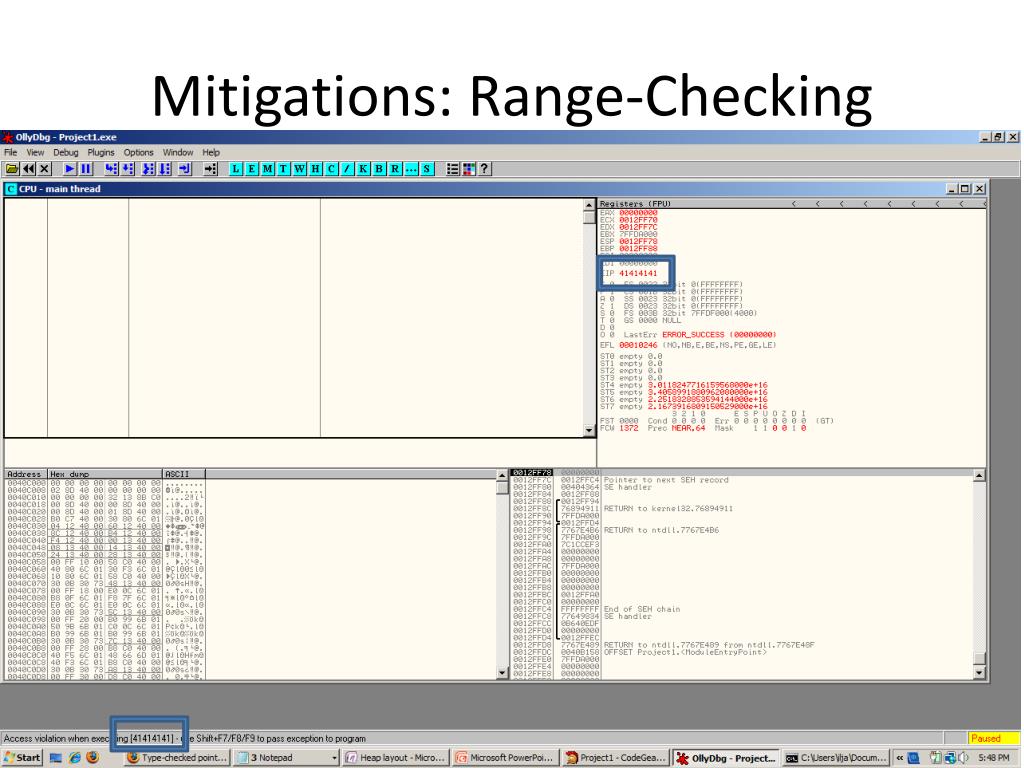Switch to the Heap layout taskbar window
The height and width of the screenshot is (768, 1024).
(x=396, y=758)
